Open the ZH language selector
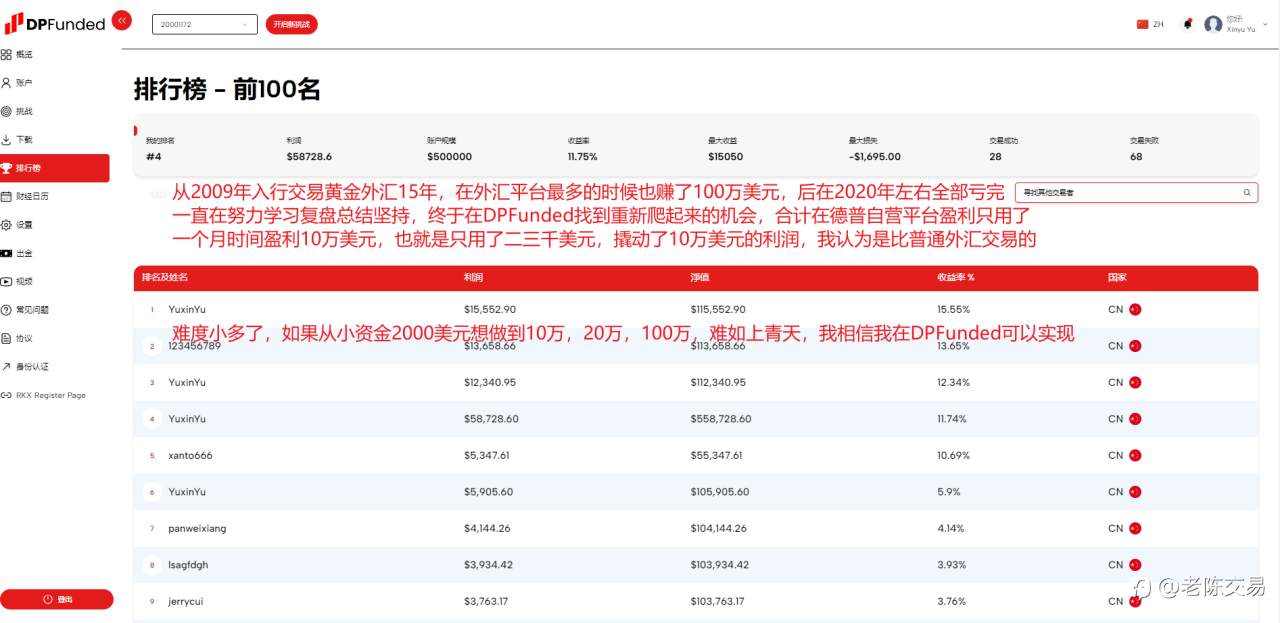 point(1158,24)
